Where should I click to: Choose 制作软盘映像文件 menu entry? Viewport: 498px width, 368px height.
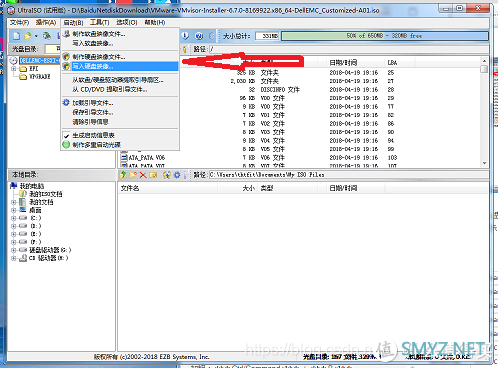pyautogui.click(x=120, y=34)
